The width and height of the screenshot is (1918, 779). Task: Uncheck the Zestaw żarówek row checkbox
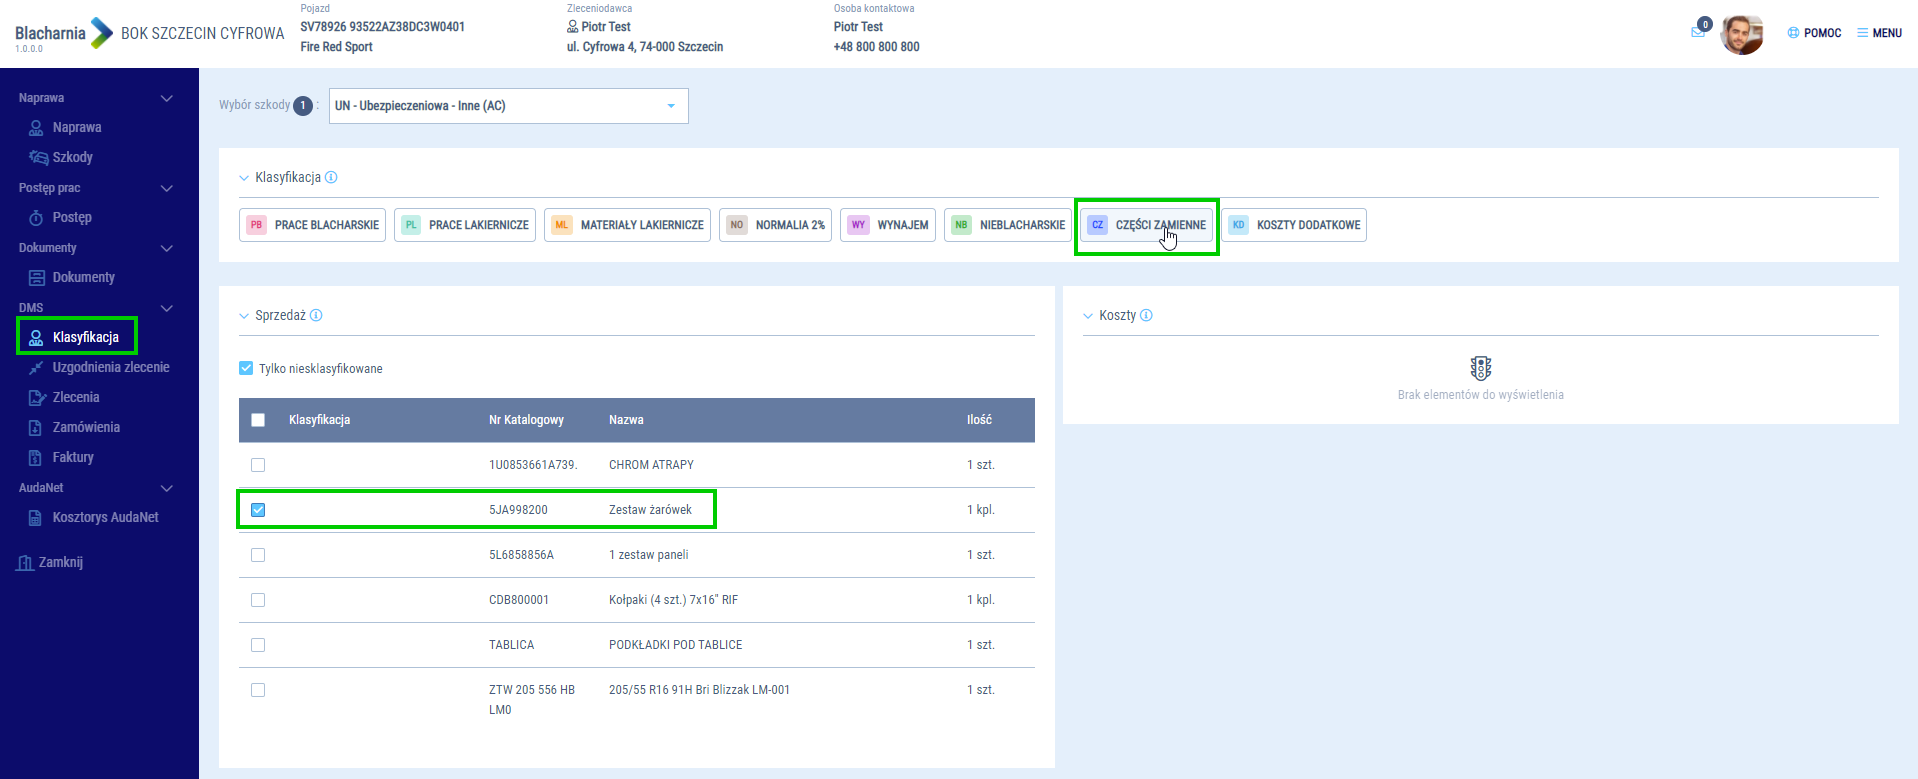[258, 510]
